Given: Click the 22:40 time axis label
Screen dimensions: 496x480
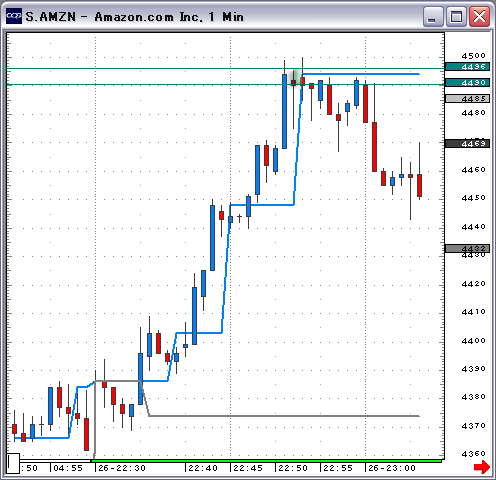Looking at the screenshot, I should pyautogui.click(x=203, y=468).
